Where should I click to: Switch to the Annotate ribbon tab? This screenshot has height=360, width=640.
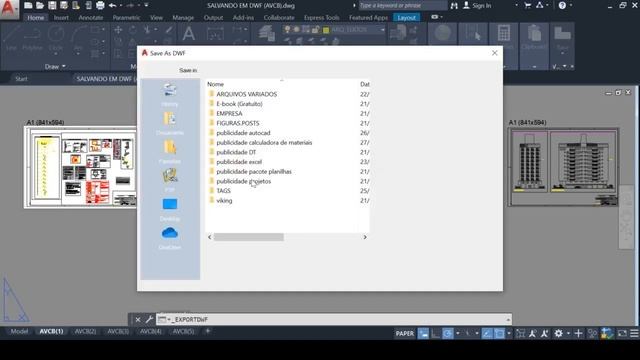[91, 18]
